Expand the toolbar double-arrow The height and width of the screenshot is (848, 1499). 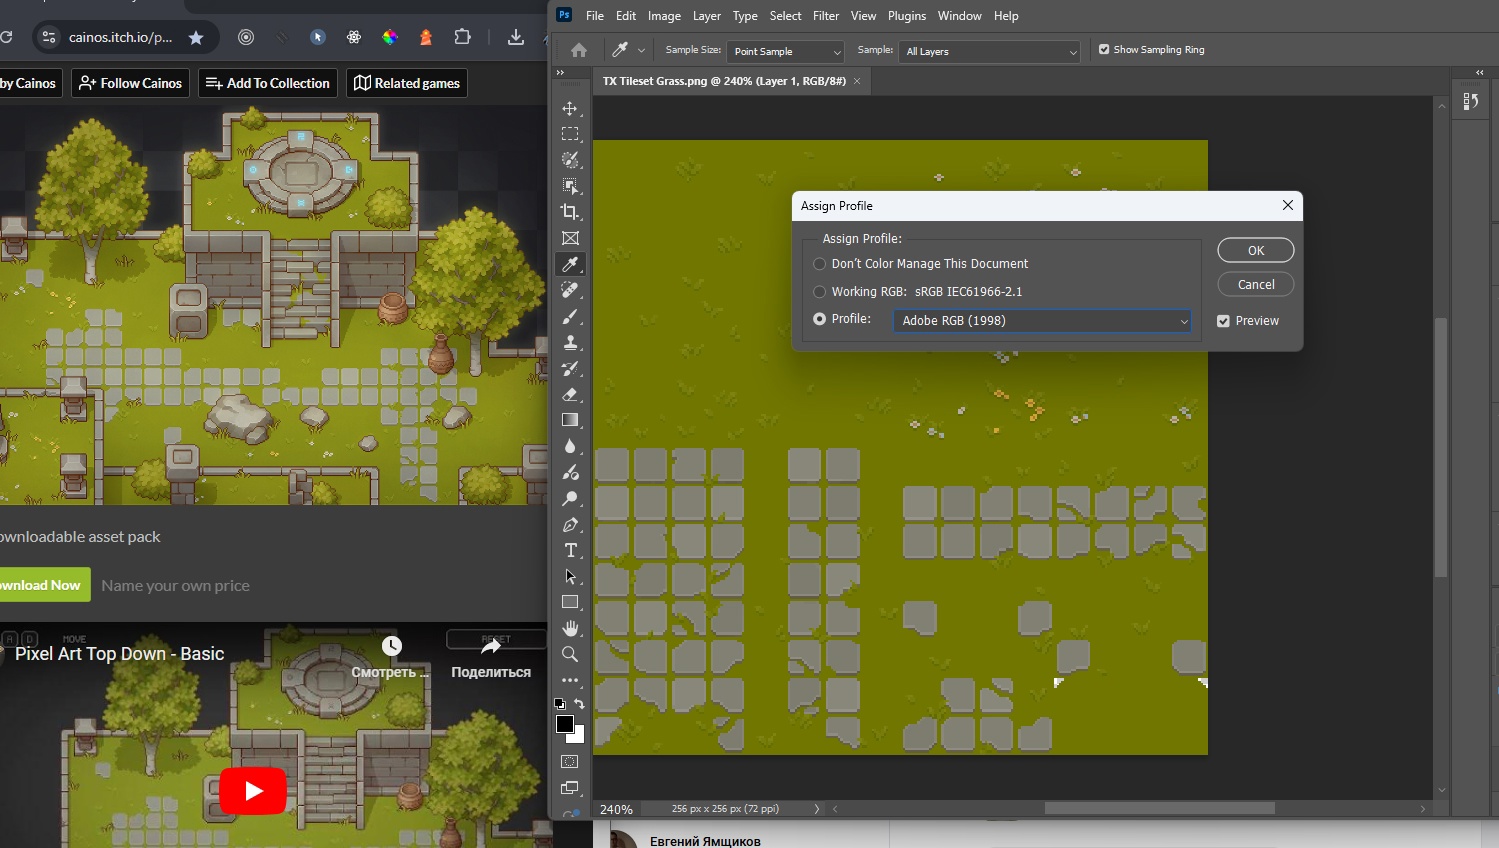click(560, 73)
